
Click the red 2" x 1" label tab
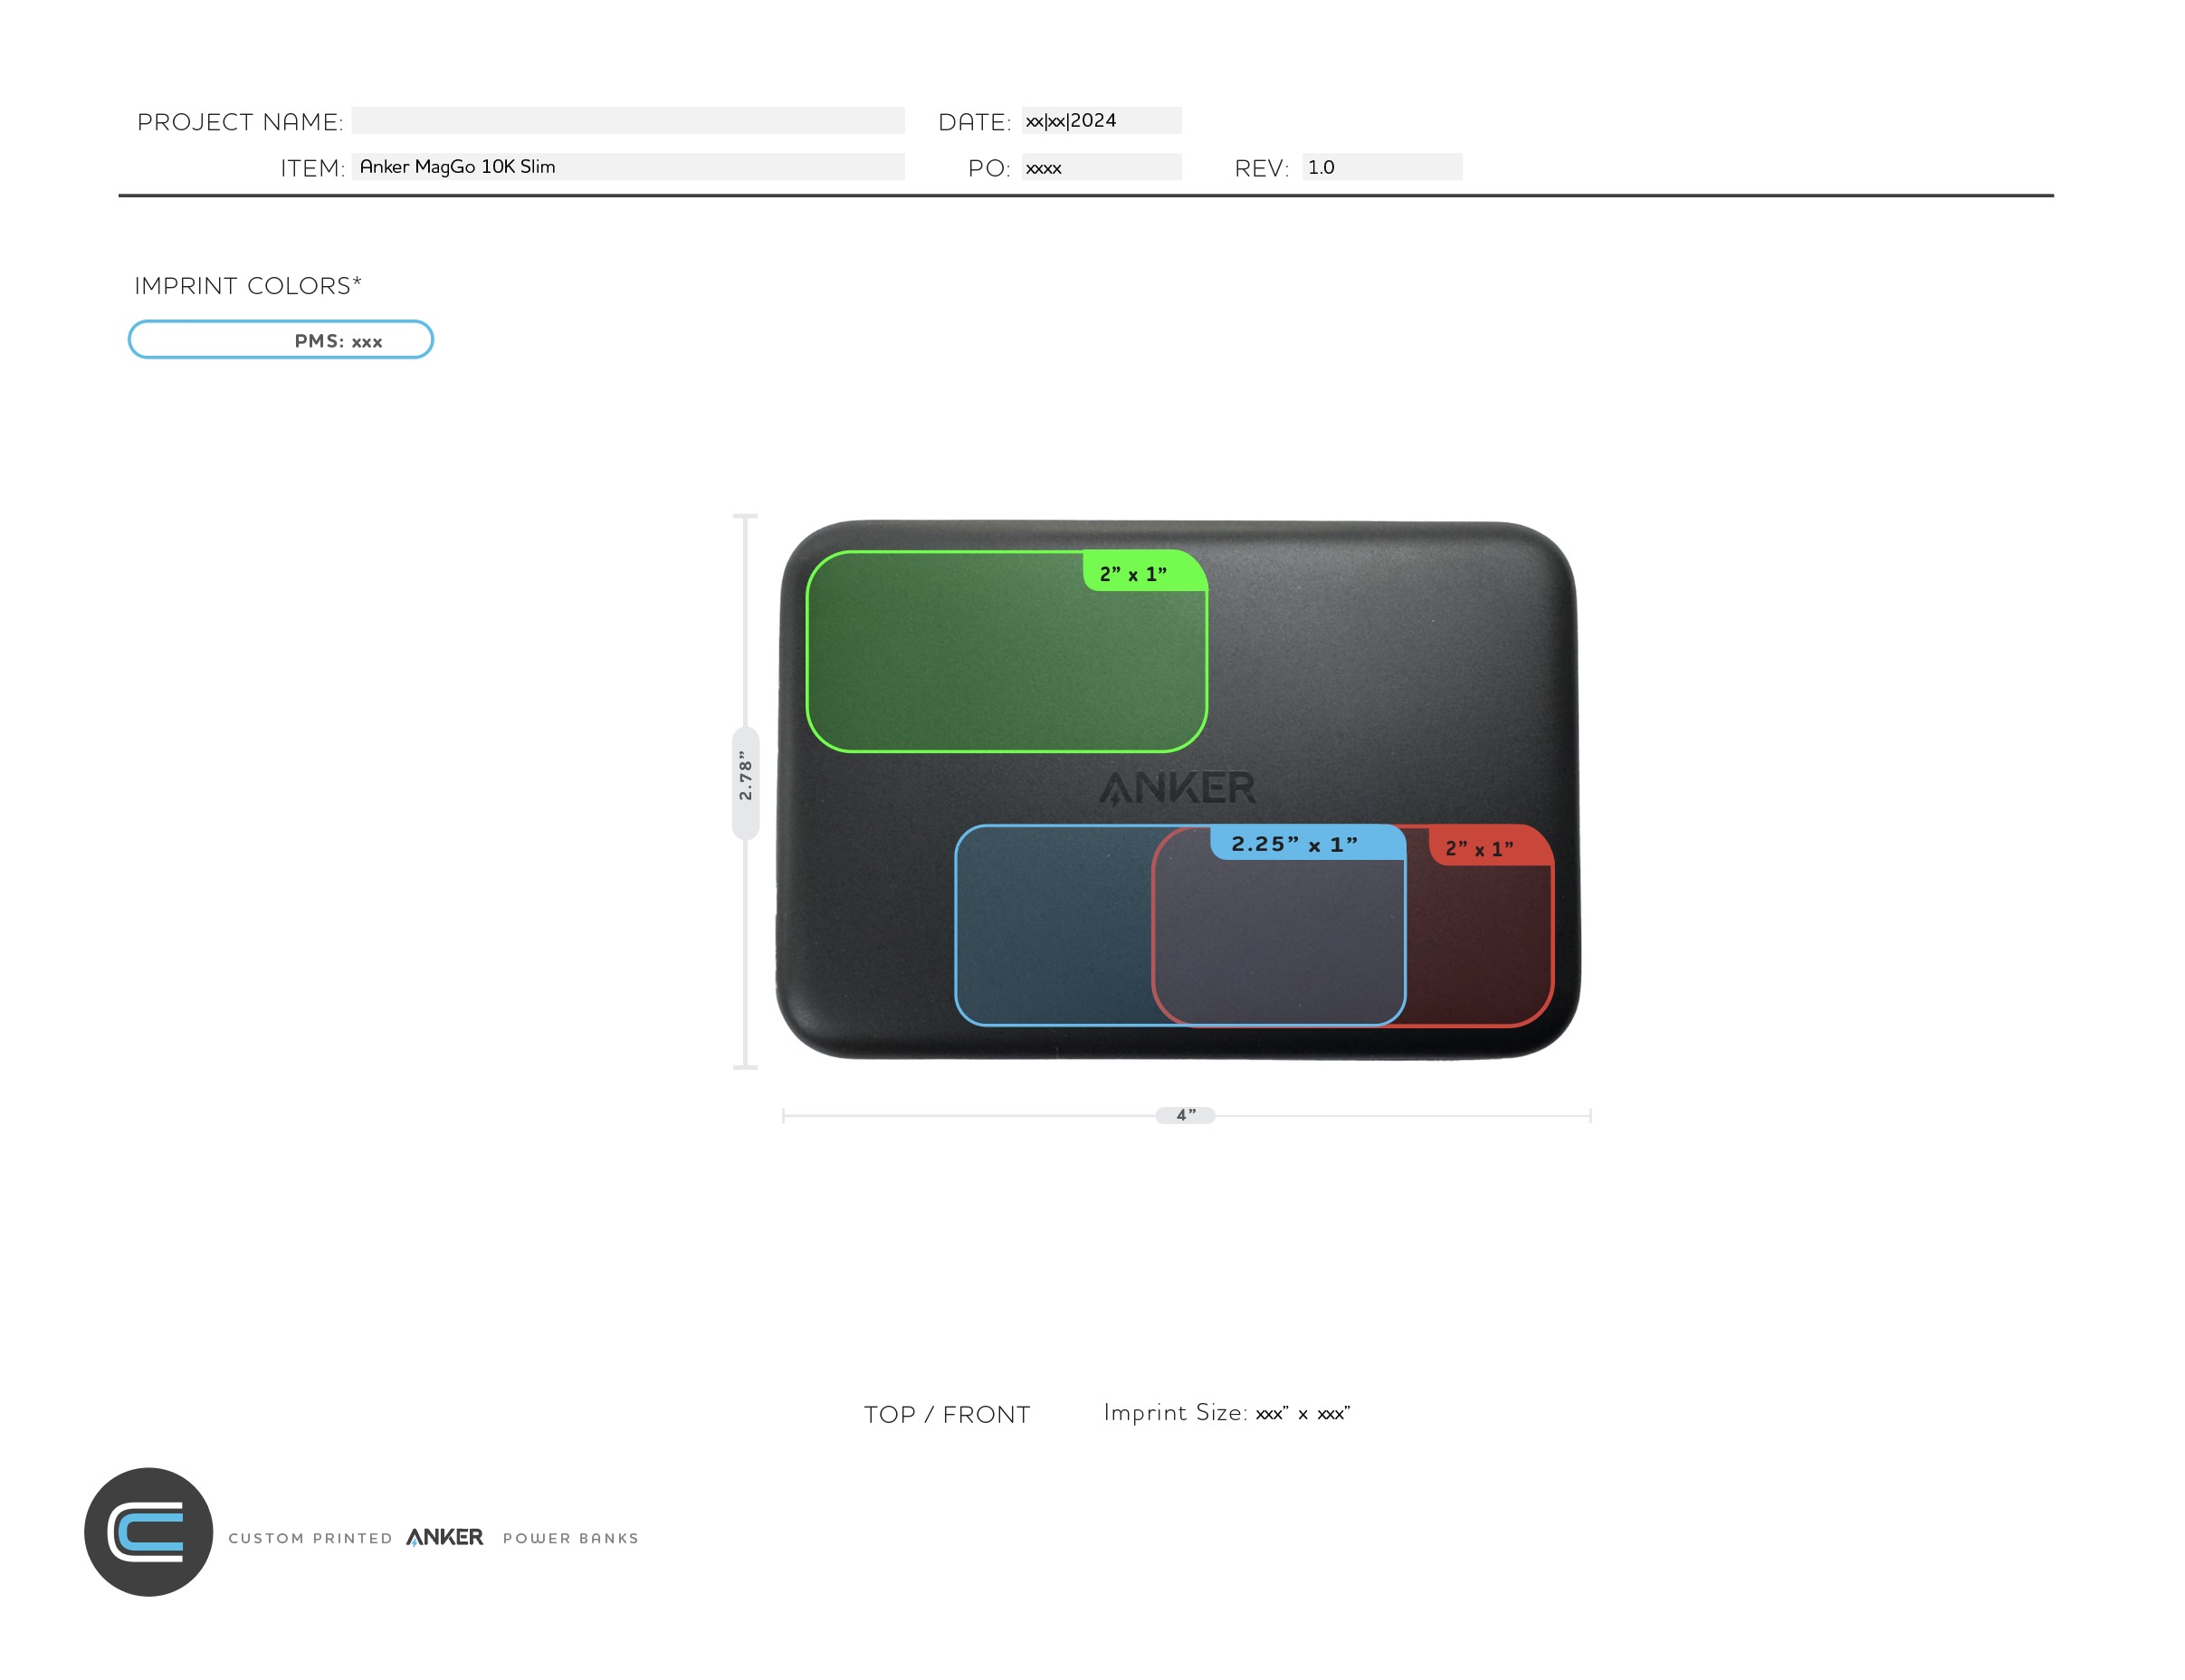[x=1480, y=848]
